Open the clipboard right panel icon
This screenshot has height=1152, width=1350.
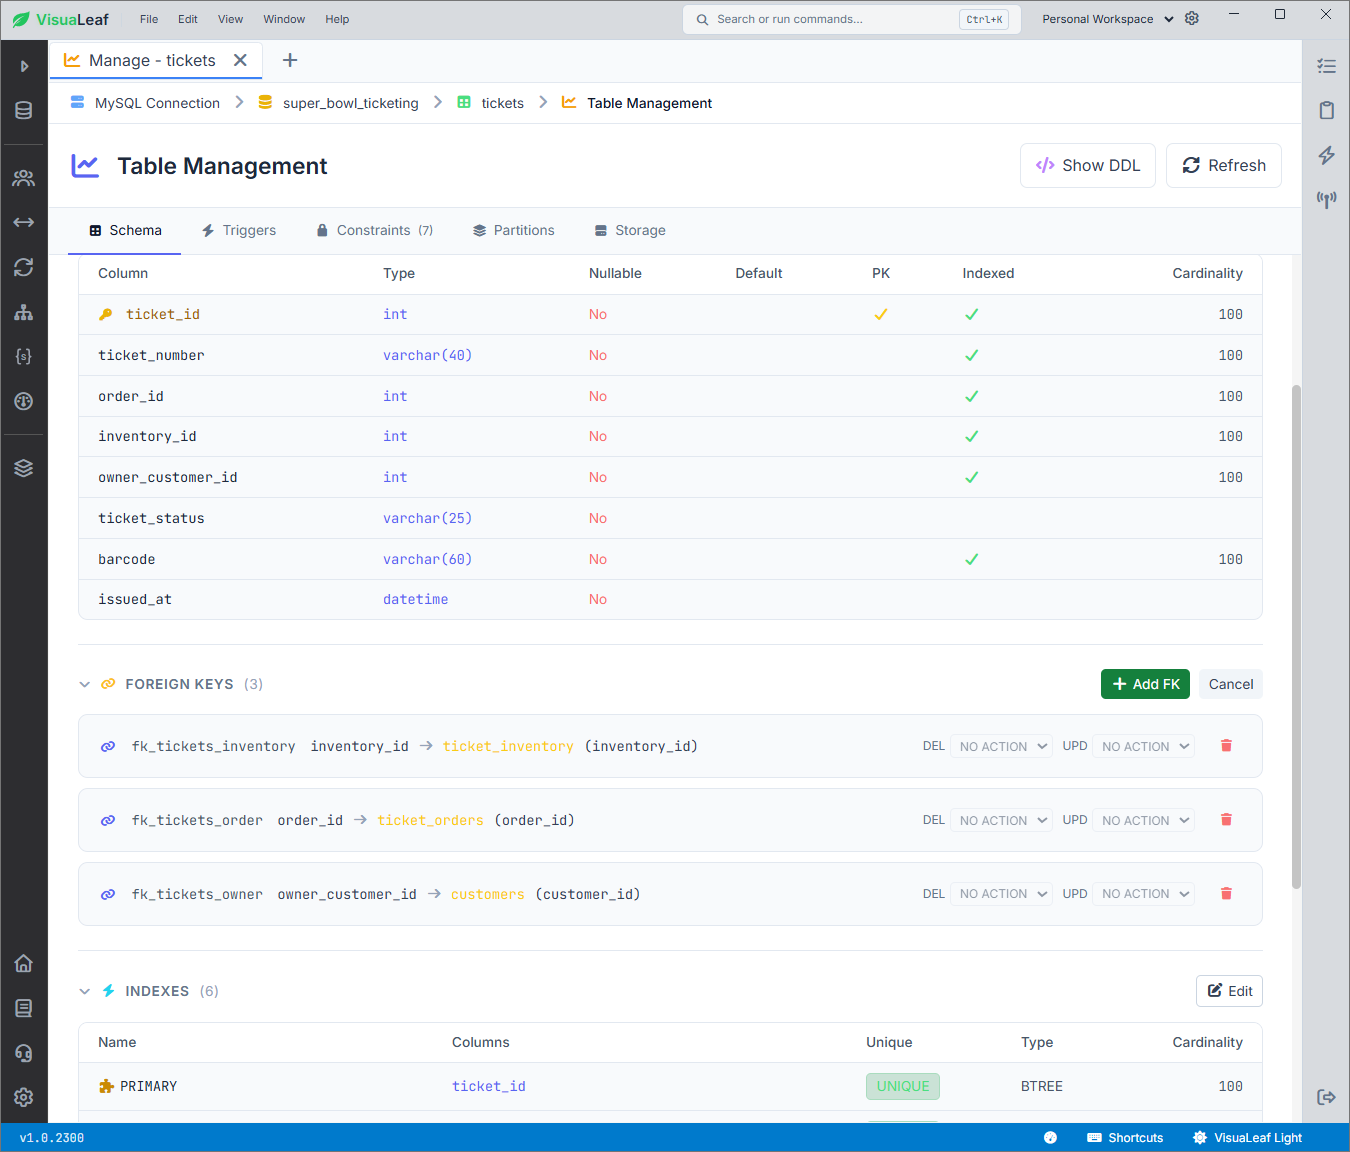1327,110
